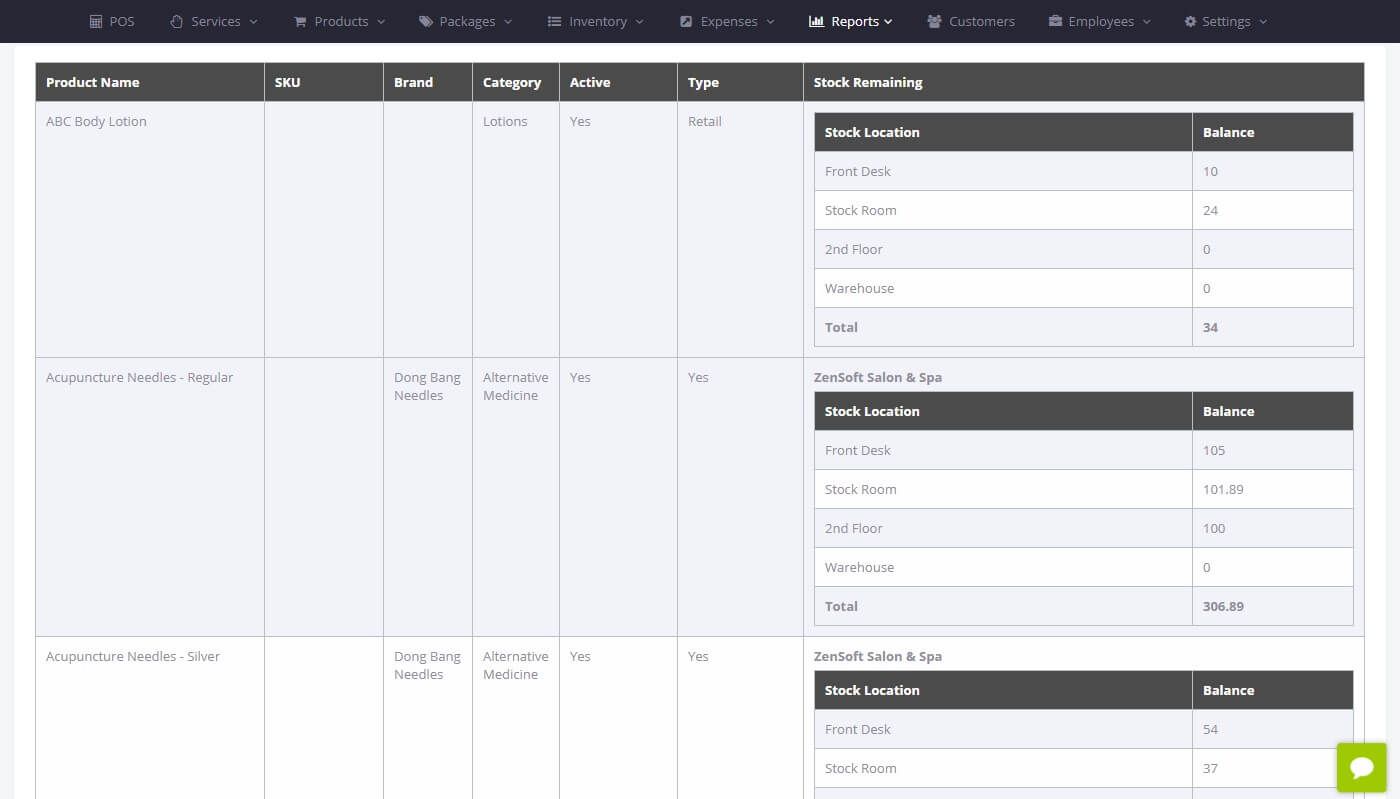Click the Inventory list icon
Image resolution: width=1400 pixels, height=799 pixels.
click(x=554, y=21)
